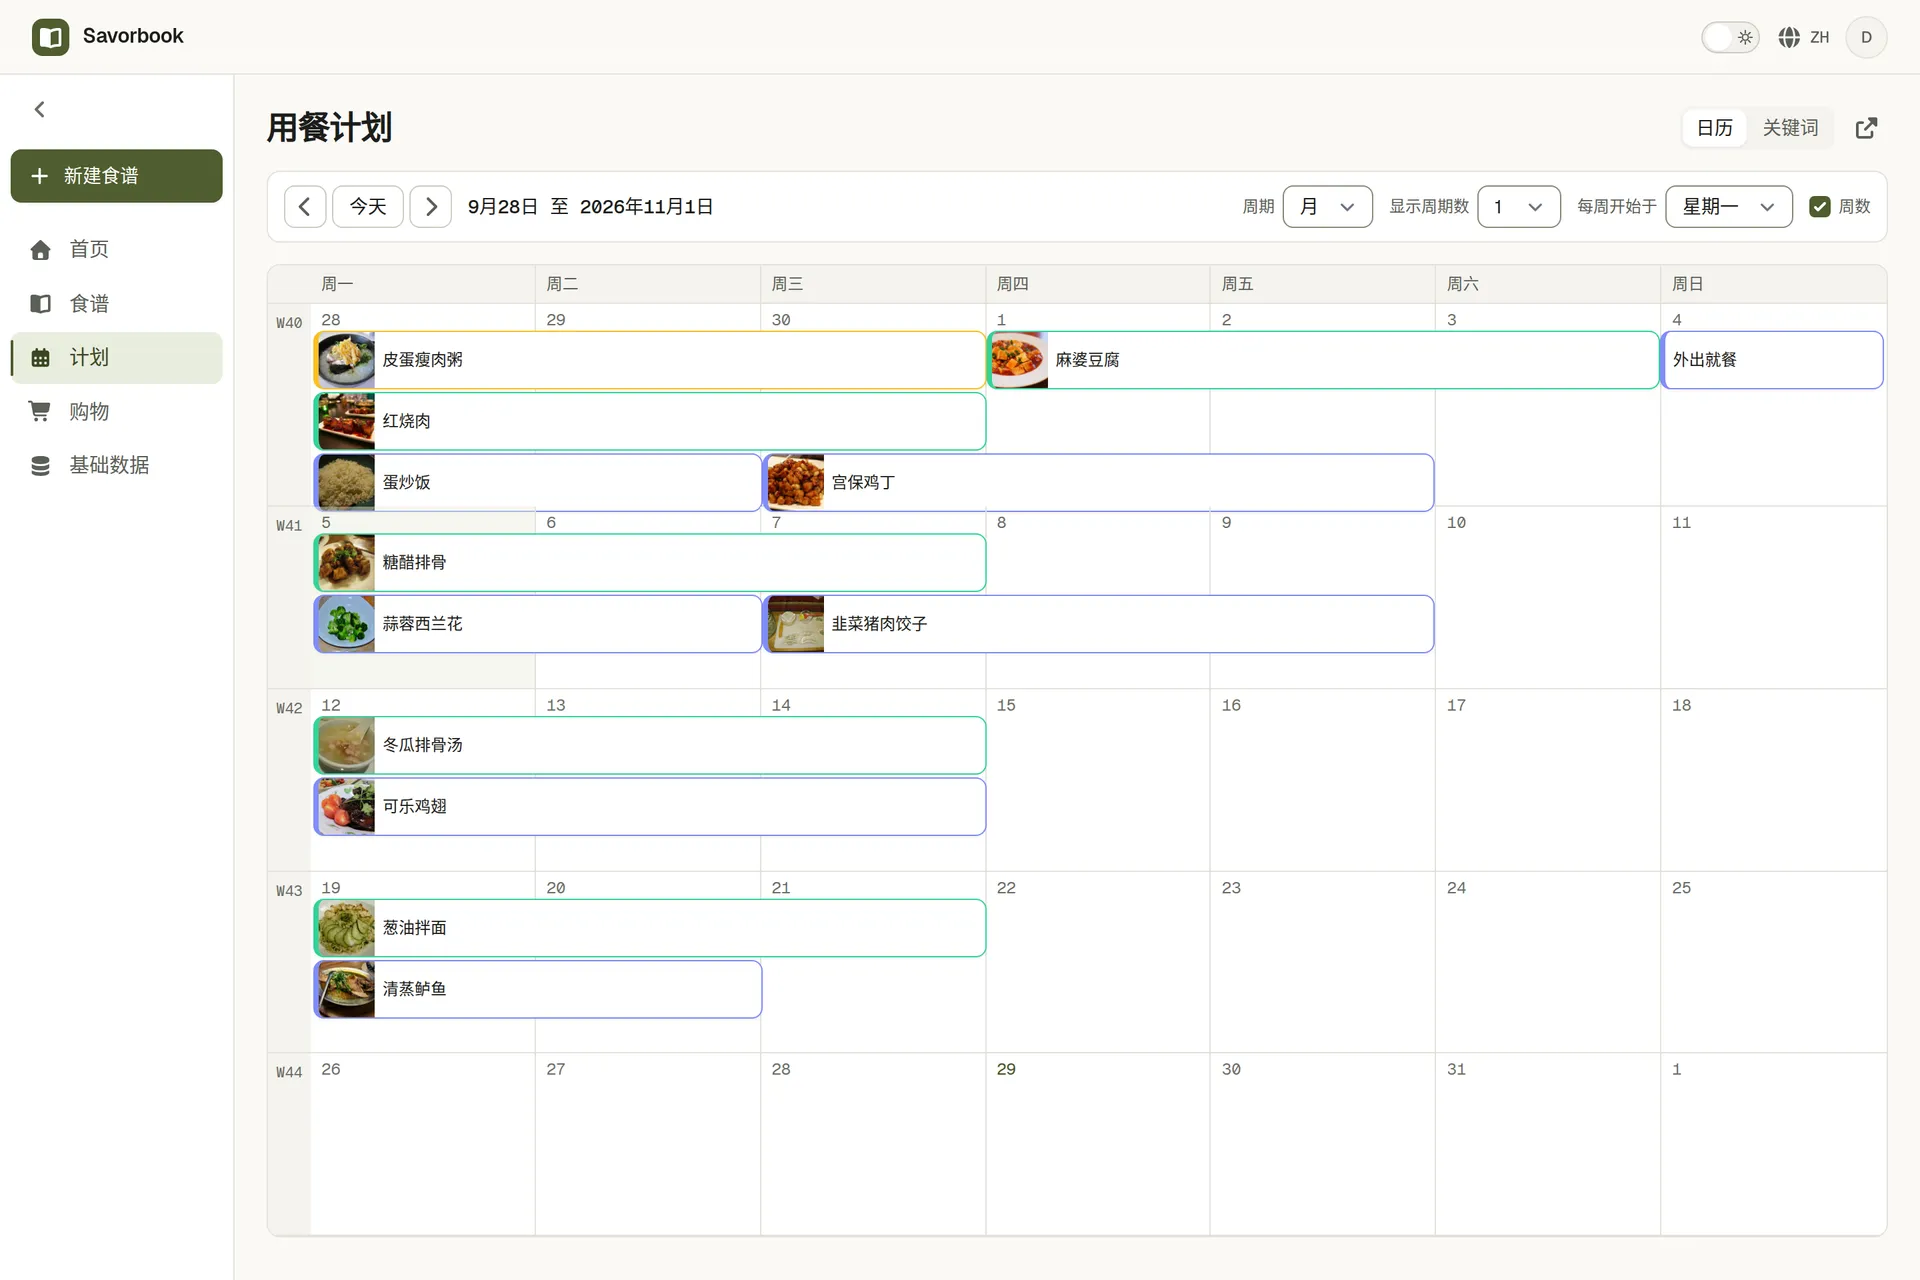Switch to the 日历 tab
Viewport: 1920px width, 1280px height.
click(x=1714, y=128)
